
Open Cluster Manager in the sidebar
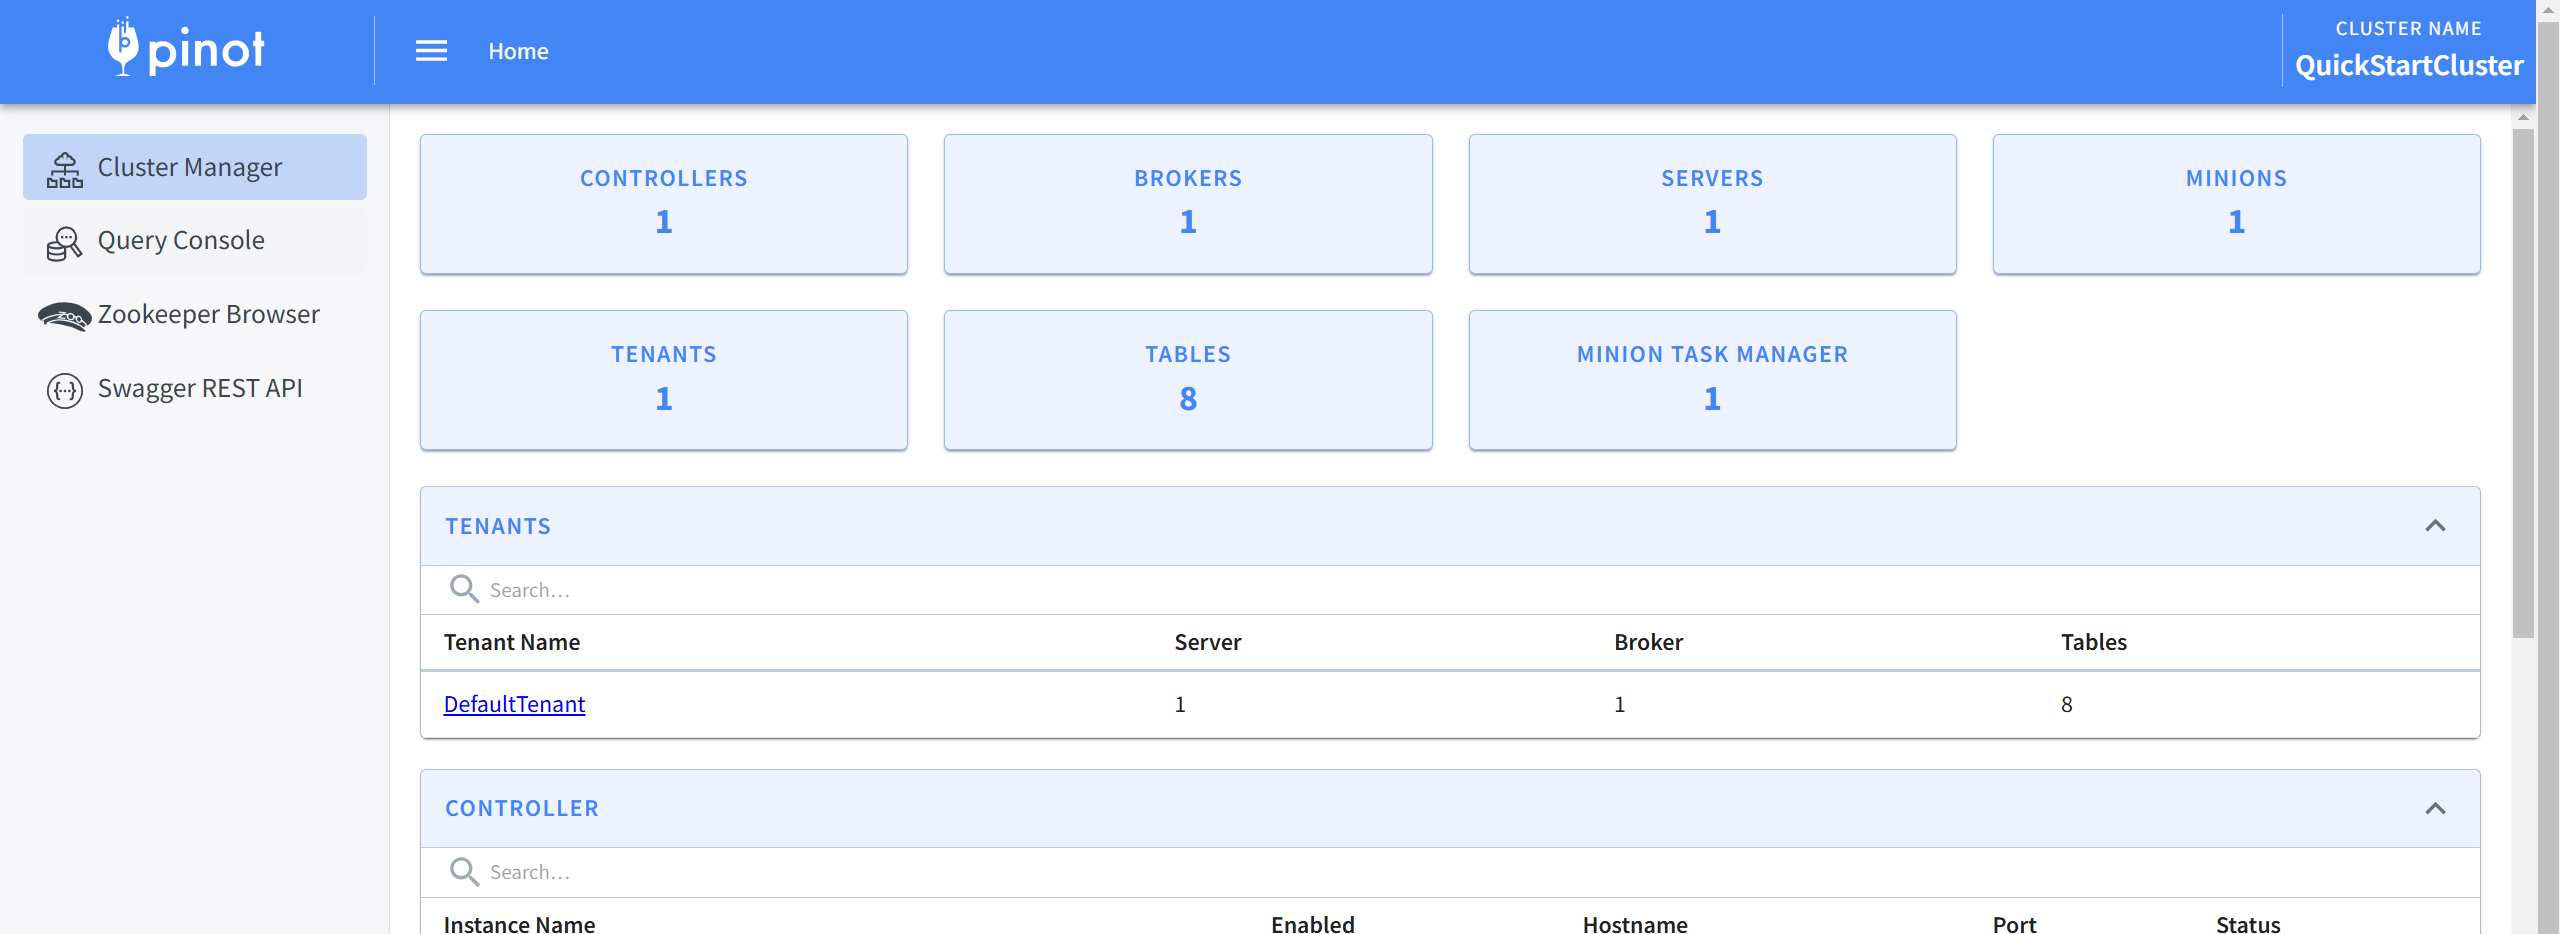pos(195,167)
